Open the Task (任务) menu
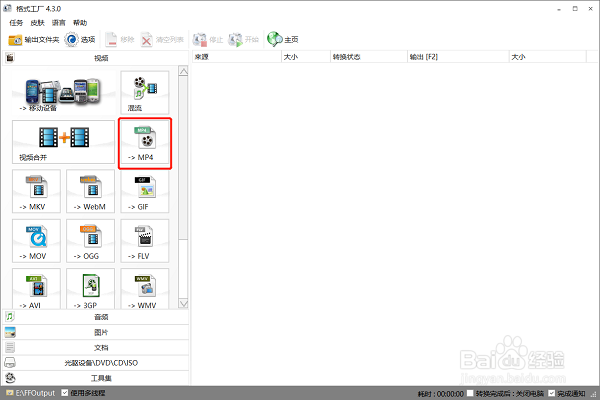Screen dimensions: 600x400 pyautogui.click(x=16, y=23)
